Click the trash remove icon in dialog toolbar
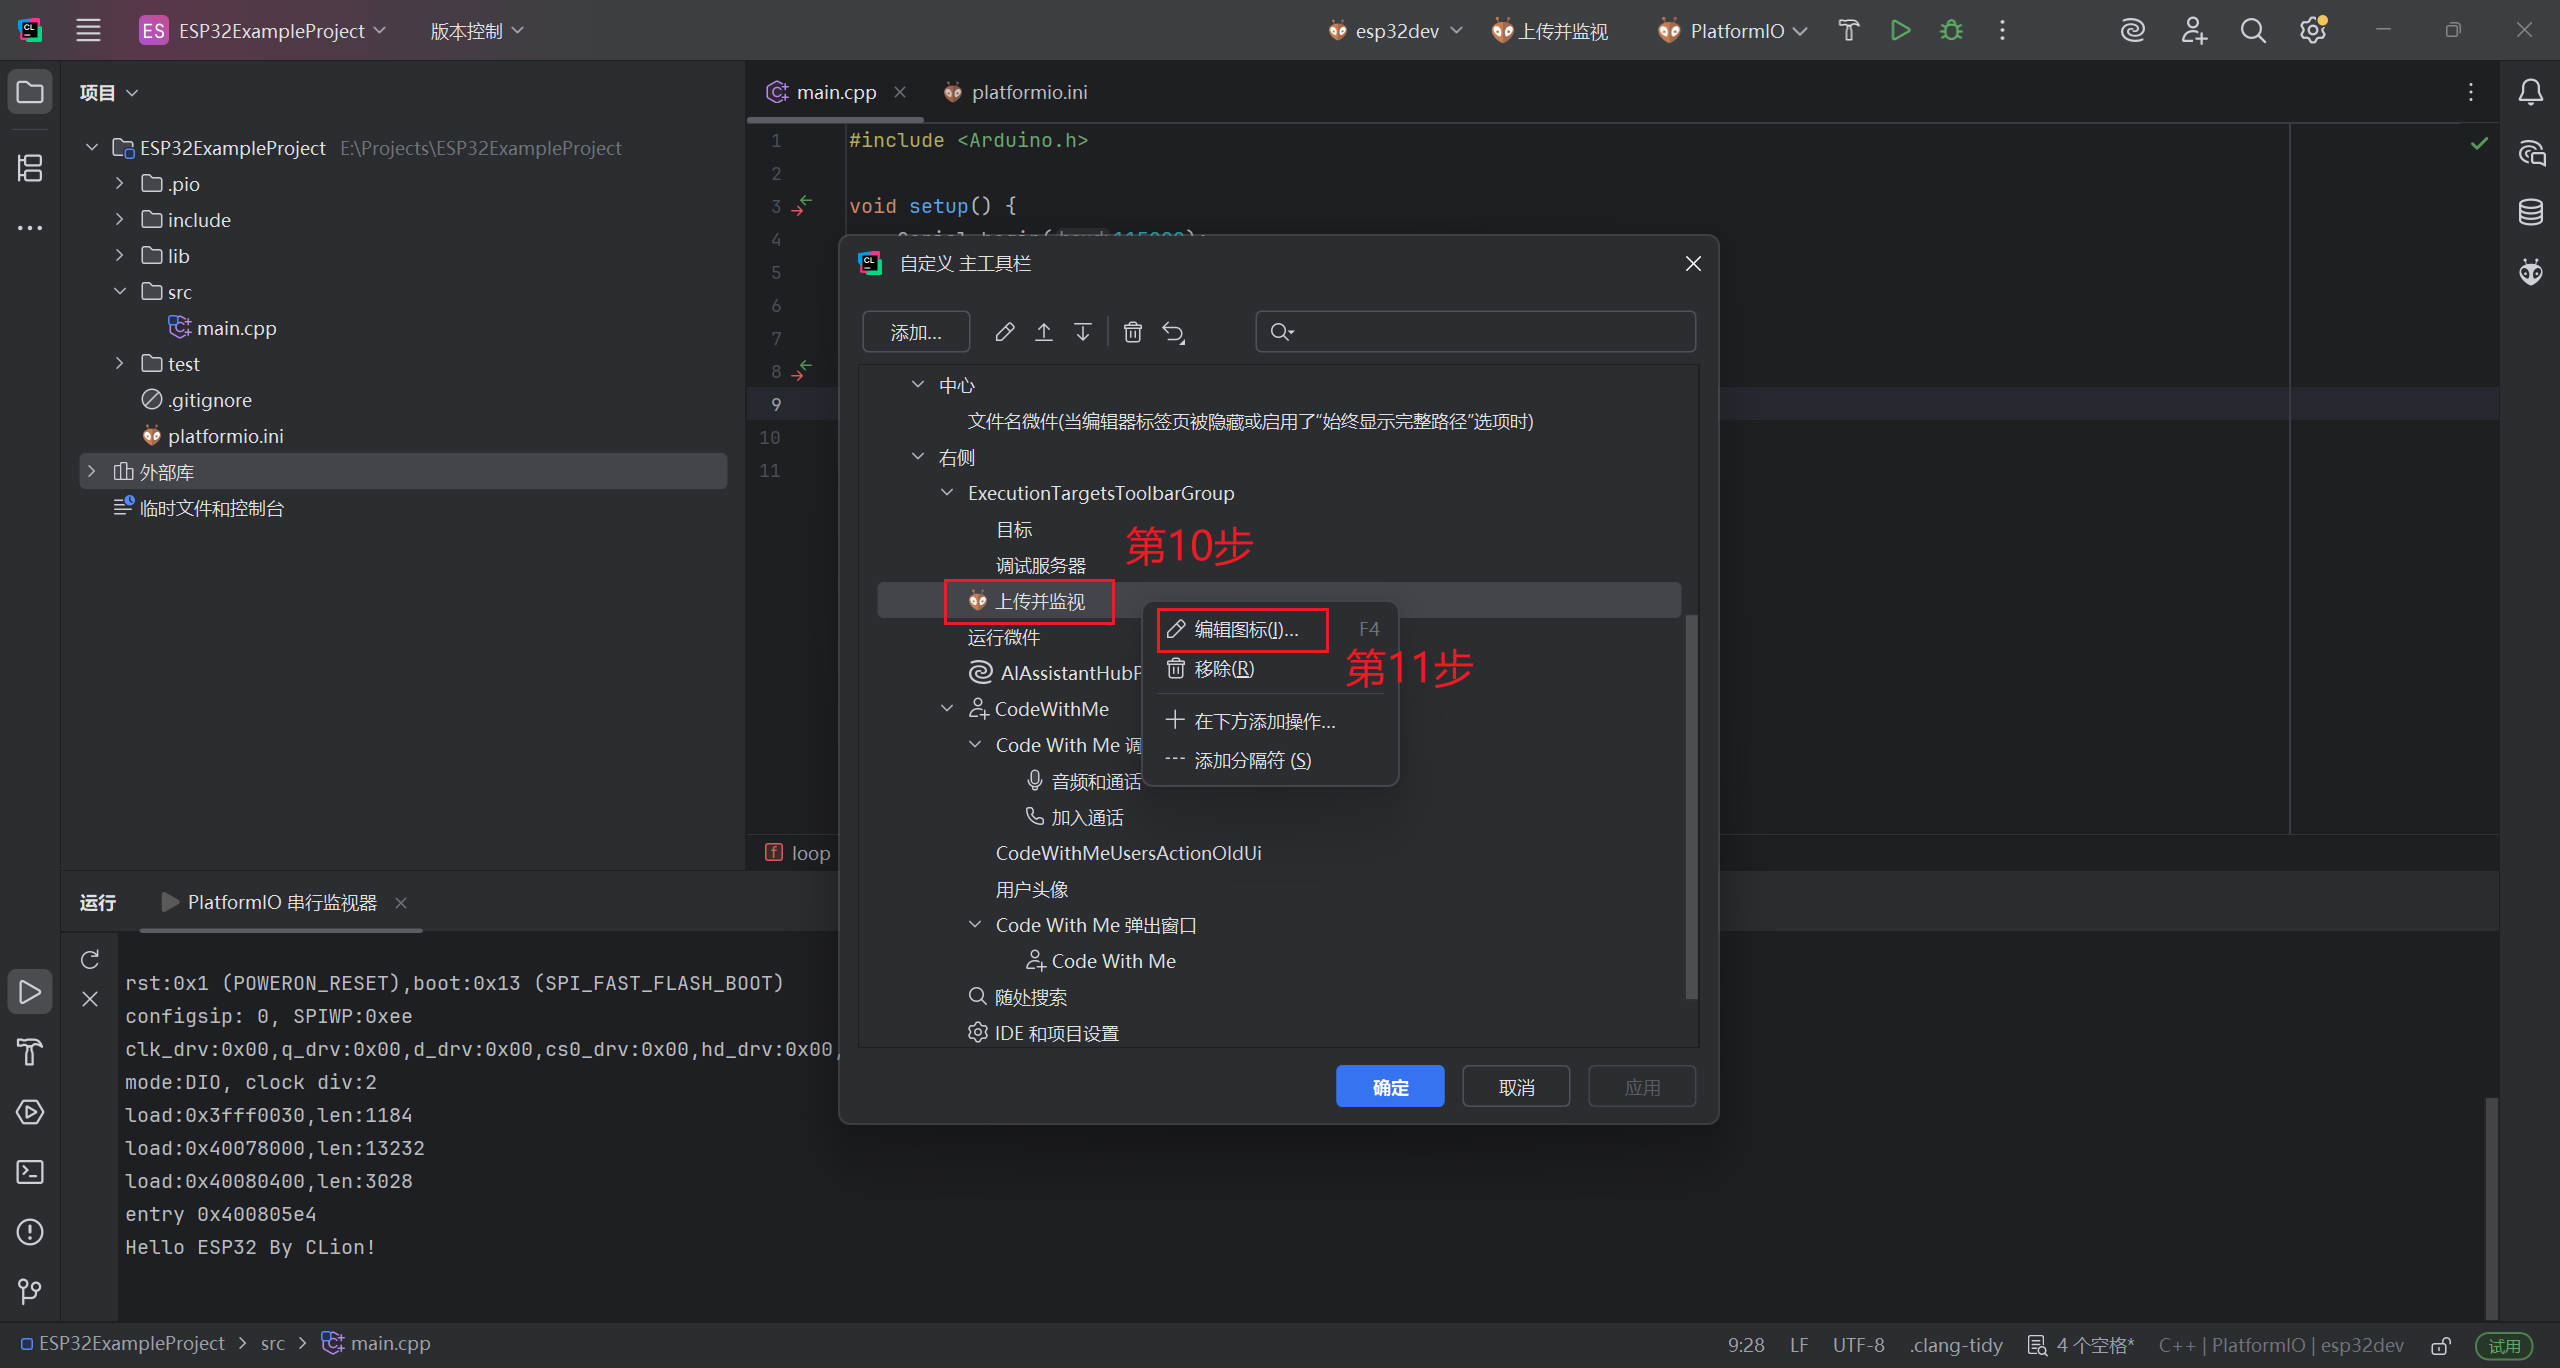 [1132, 332]
